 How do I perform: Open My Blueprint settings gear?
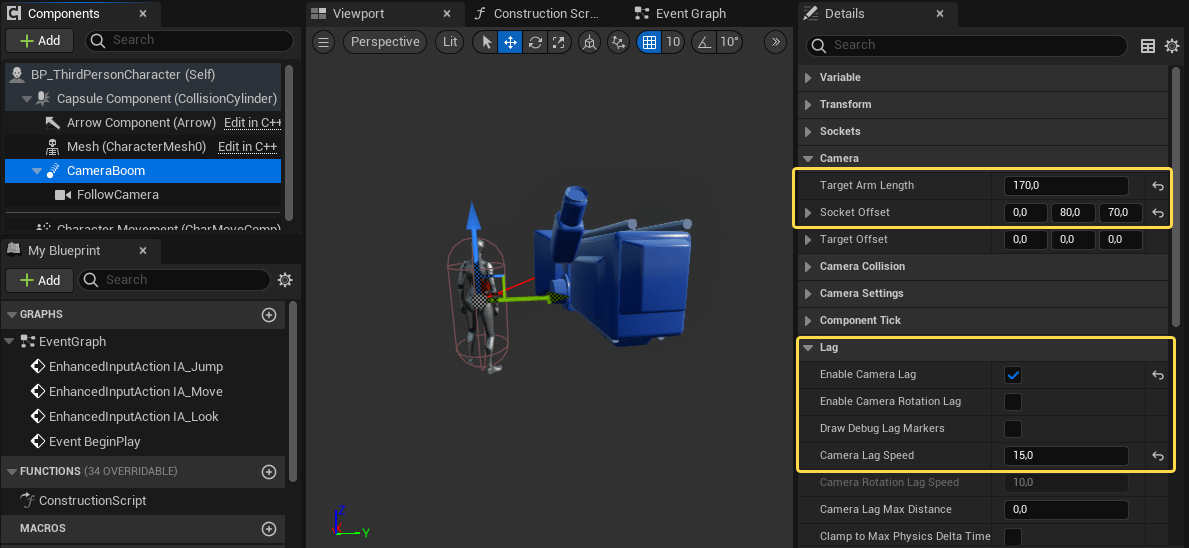coord(285,280)
